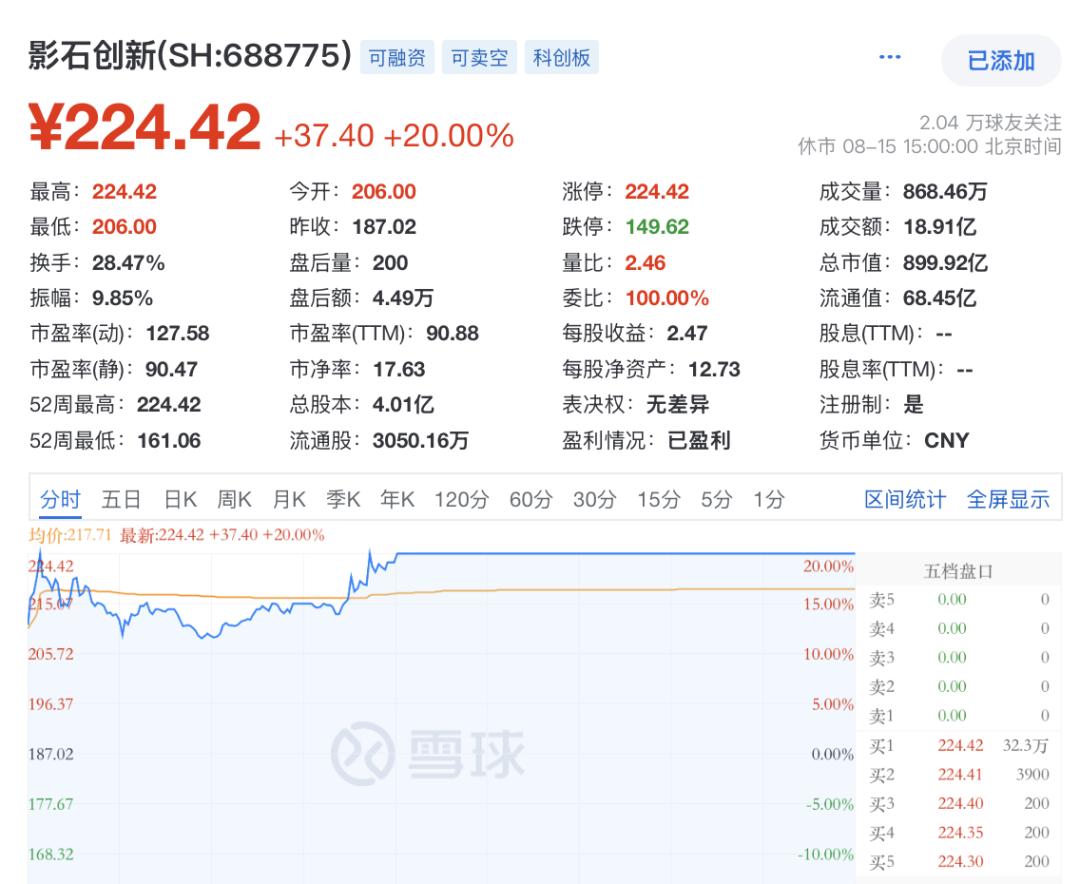Click the 今开 value 206.00
The height and width of the screenshot is (884, 1080).
384,192
